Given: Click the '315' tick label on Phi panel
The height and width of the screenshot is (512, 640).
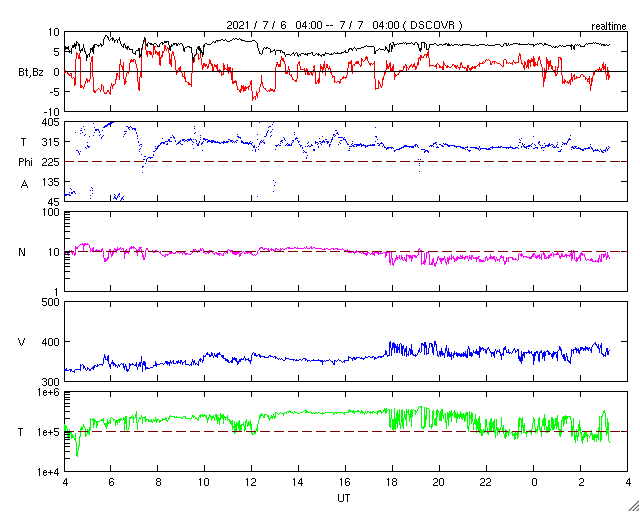Looking at the screenshot, I should click(x=51, y=142).
